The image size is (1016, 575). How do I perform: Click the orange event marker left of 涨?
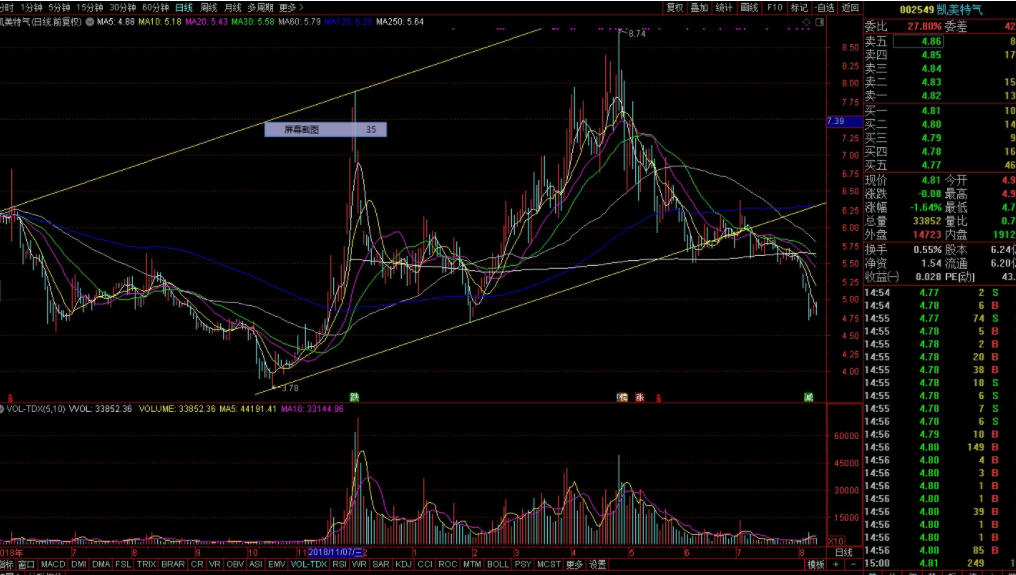click(x=622, y=397)
